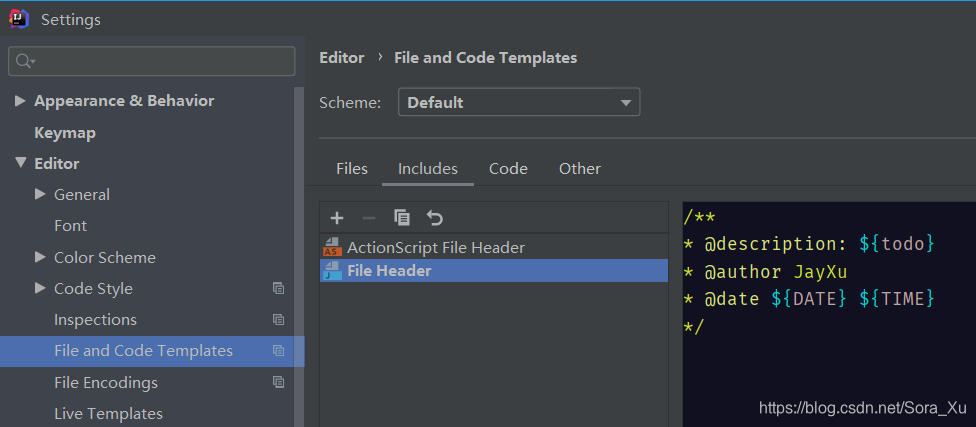Open Live Templates settings
976x427 pixels.
[x=108, y=413]
